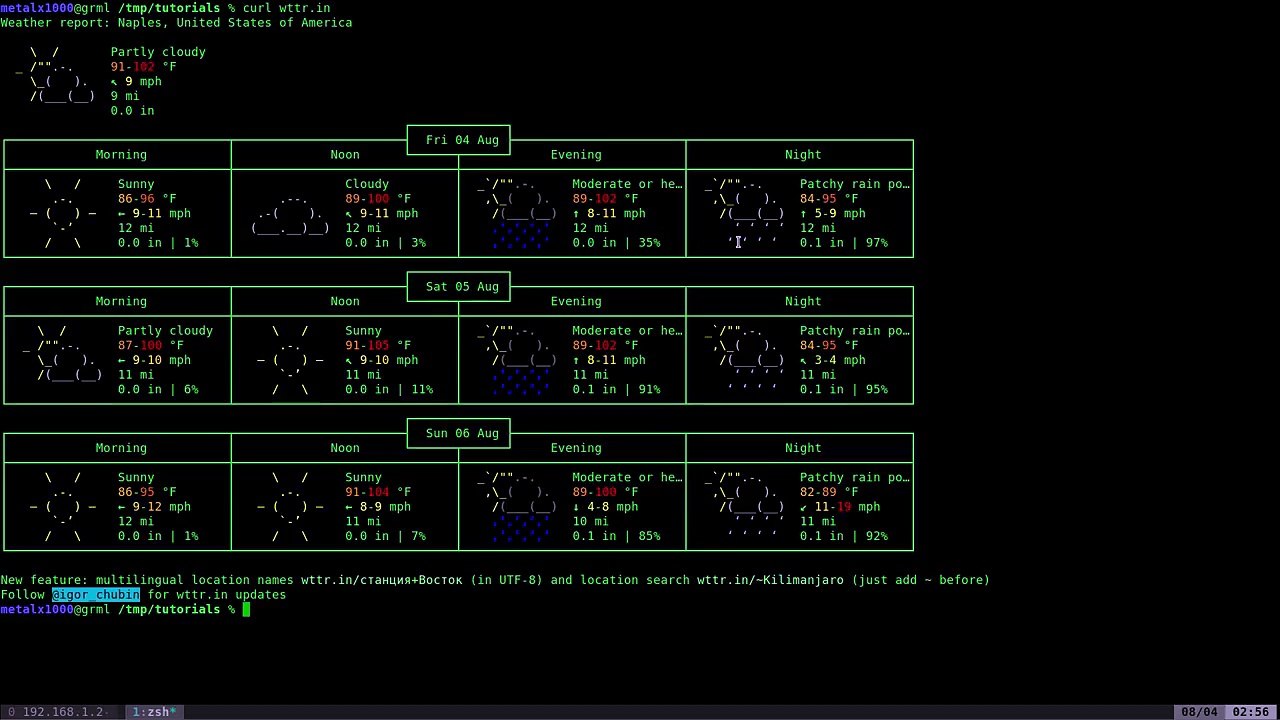
Task: Click Sunday morning's '9-12 mph' wind speed
Action: (x=162, y=507)
